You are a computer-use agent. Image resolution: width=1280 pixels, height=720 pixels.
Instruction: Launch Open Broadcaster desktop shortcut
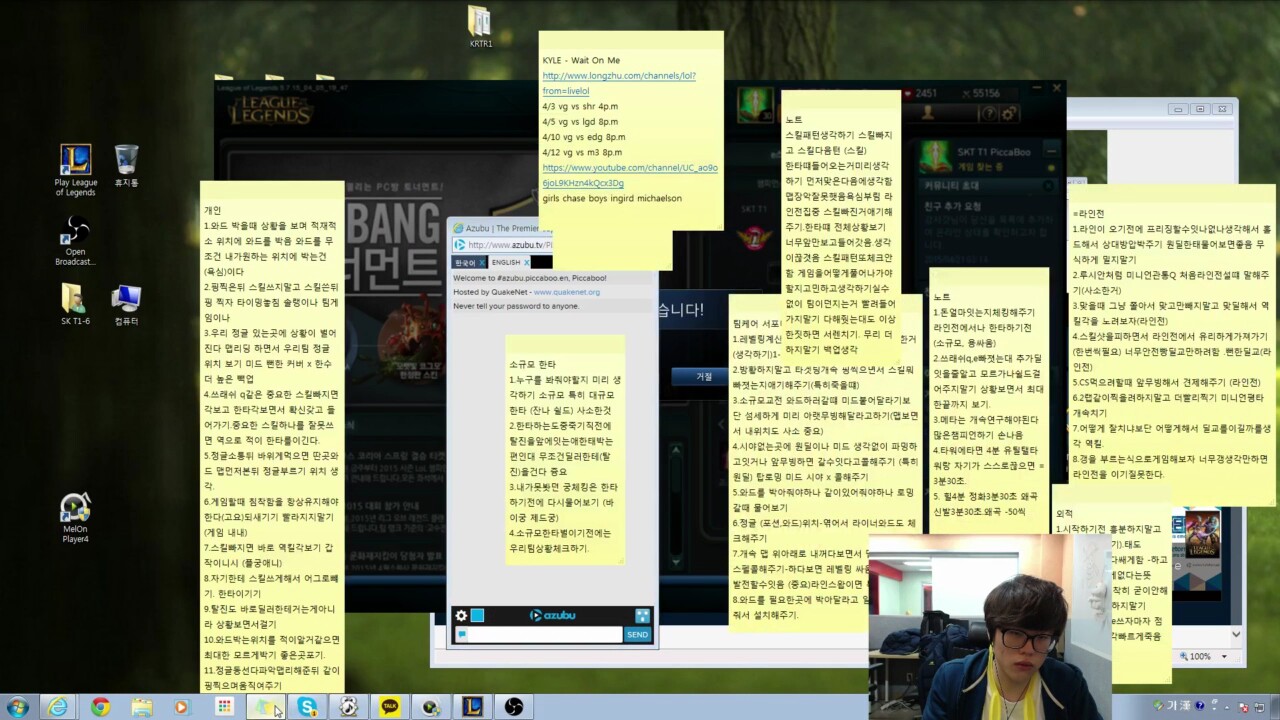tap(76, 241)
